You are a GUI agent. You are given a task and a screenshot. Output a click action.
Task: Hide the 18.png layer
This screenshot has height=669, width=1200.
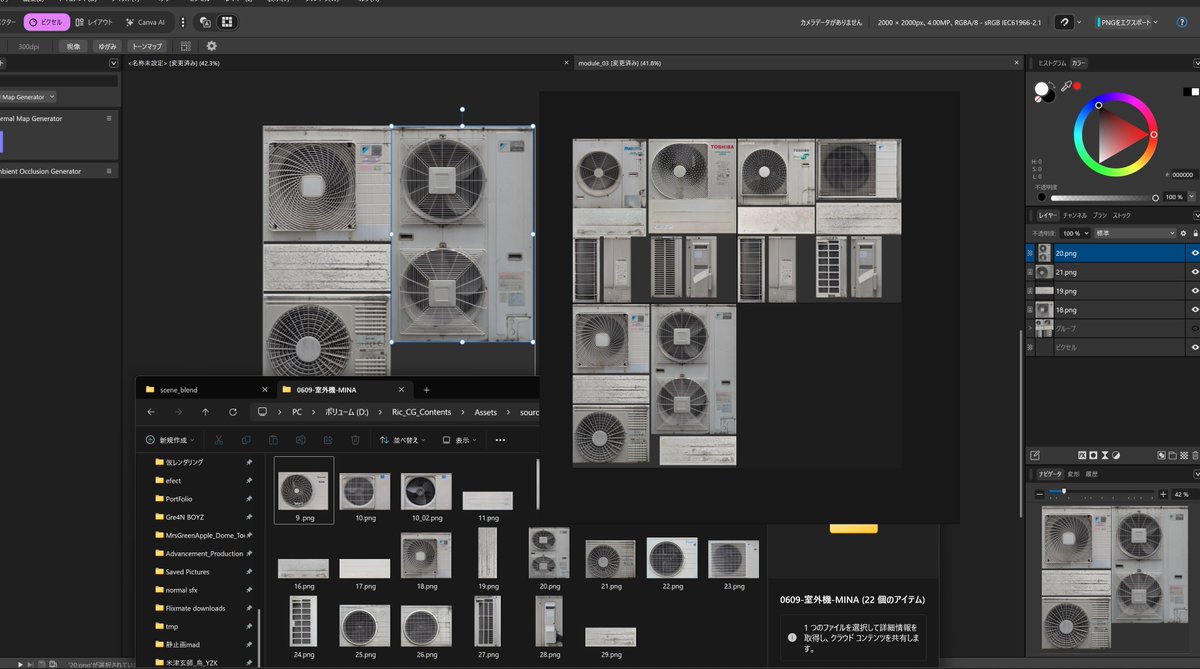(1194, 310)
